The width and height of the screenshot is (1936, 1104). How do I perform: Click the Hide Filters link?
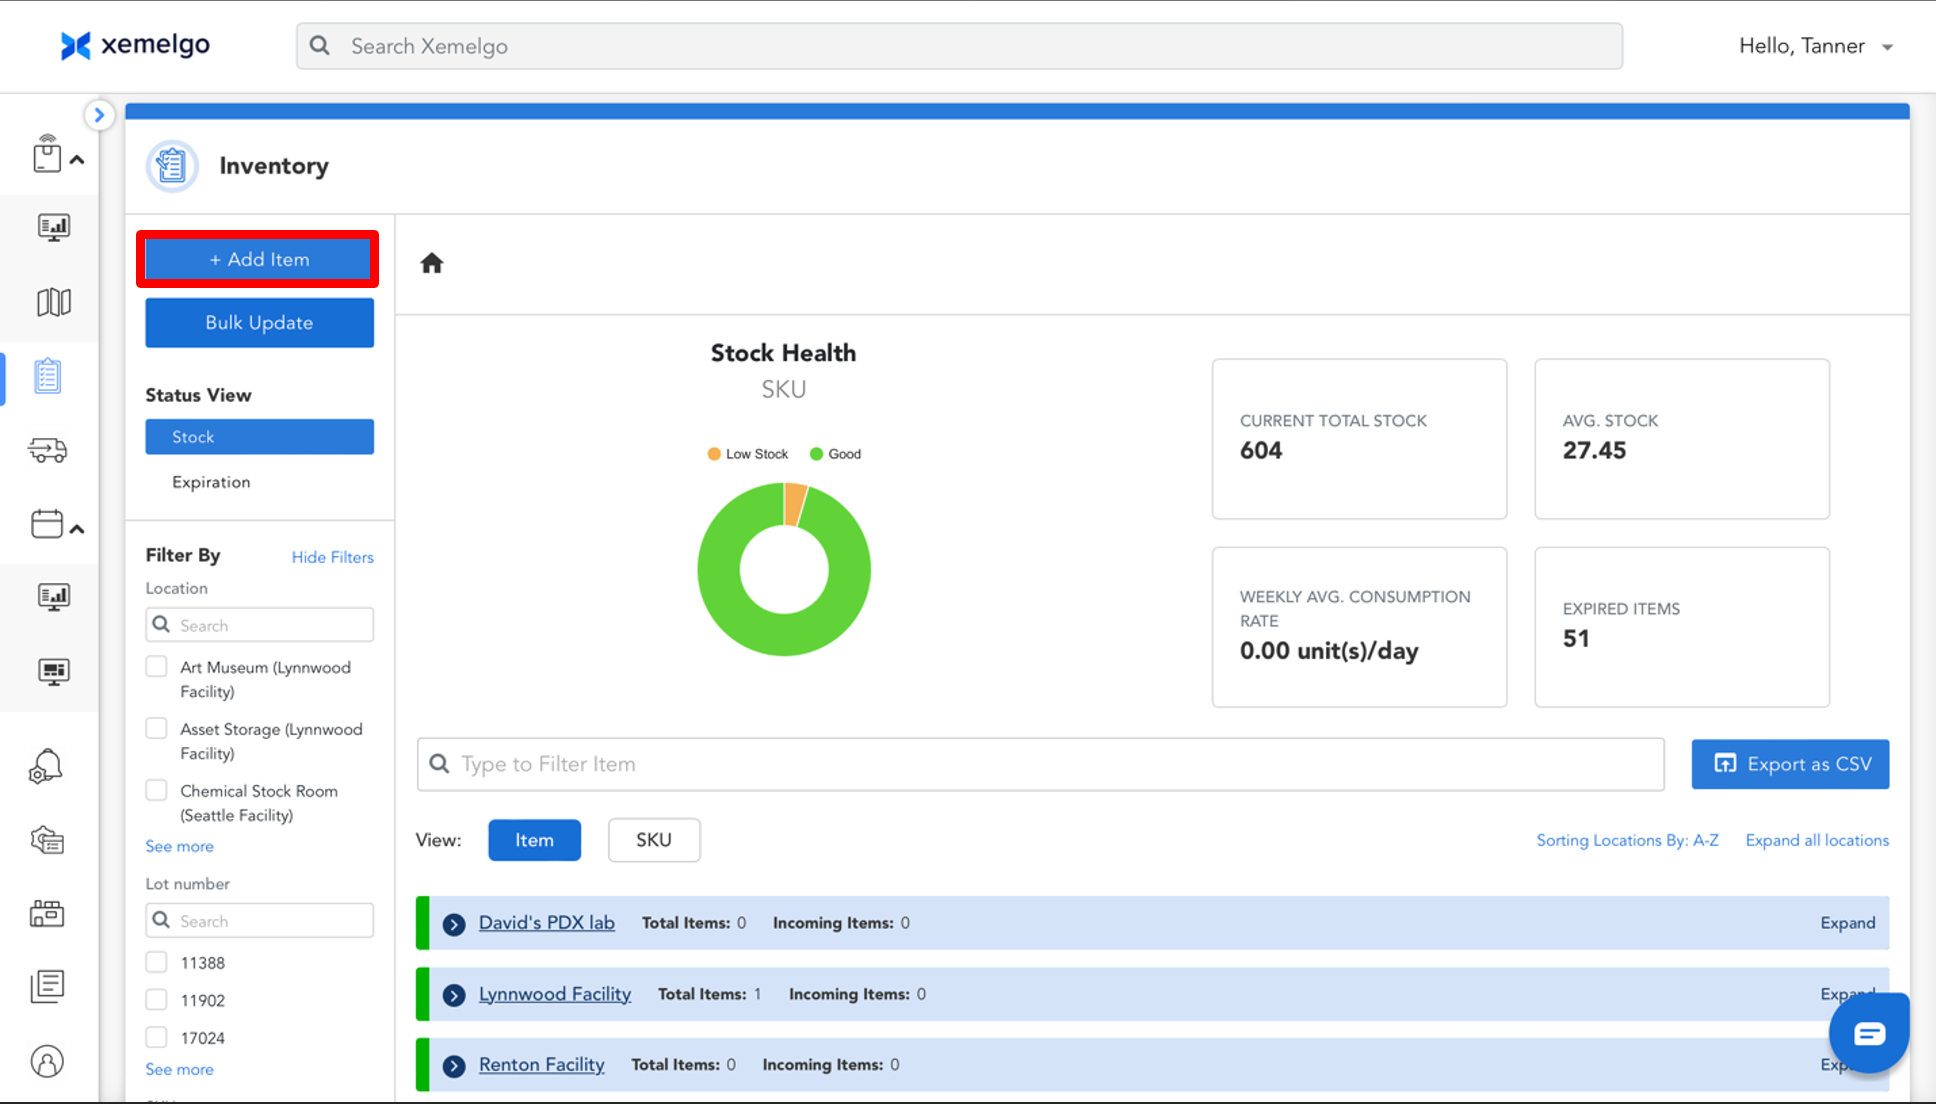point(332,557)
